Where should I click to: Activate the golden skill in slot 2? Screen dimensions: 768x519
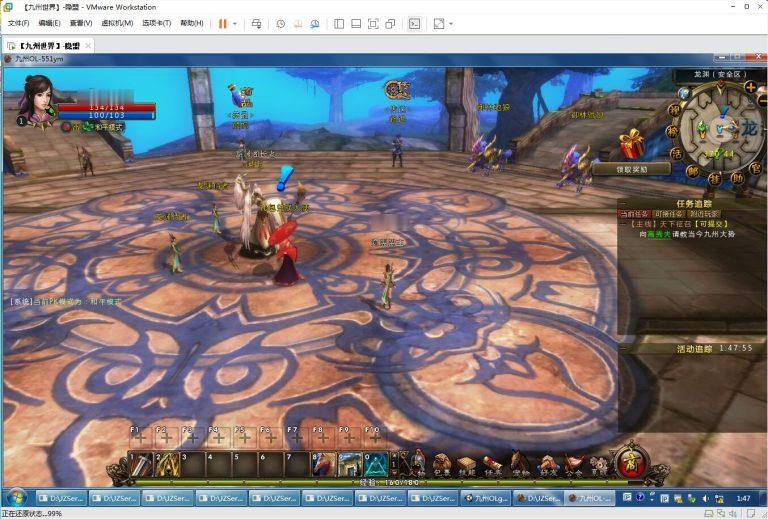[x=168, y=464]
